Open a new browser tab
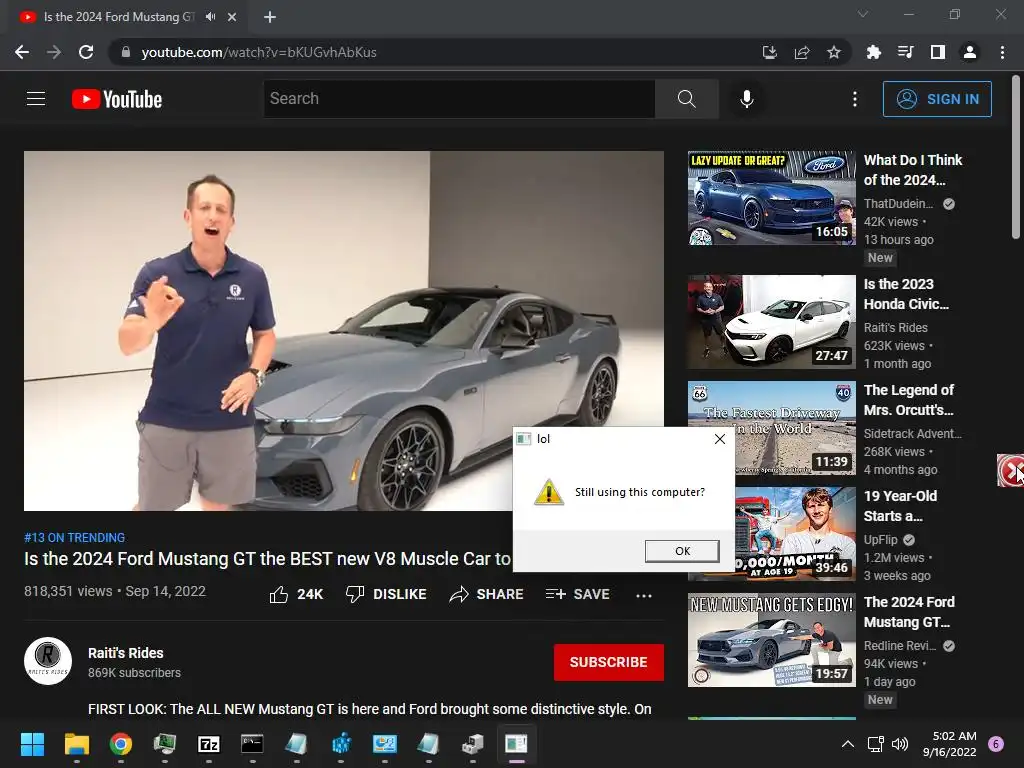This screenshot has width=1024, height=768. coord(270,17)
